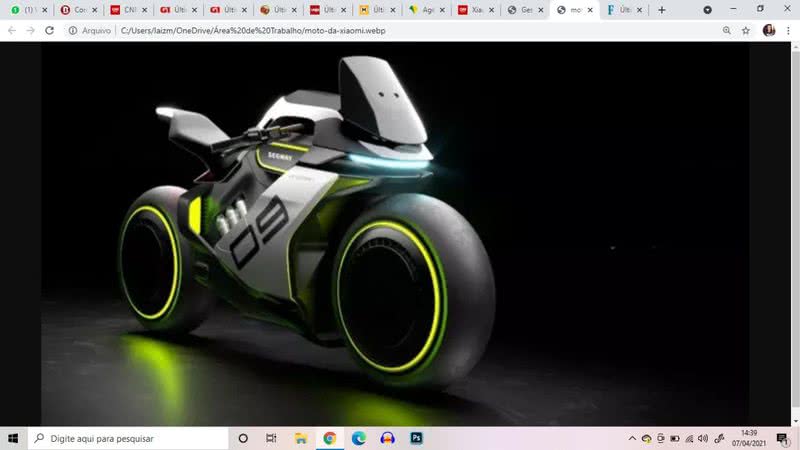Go forward to next page
The height and width of the screenshot is (450, 800).
31,31
